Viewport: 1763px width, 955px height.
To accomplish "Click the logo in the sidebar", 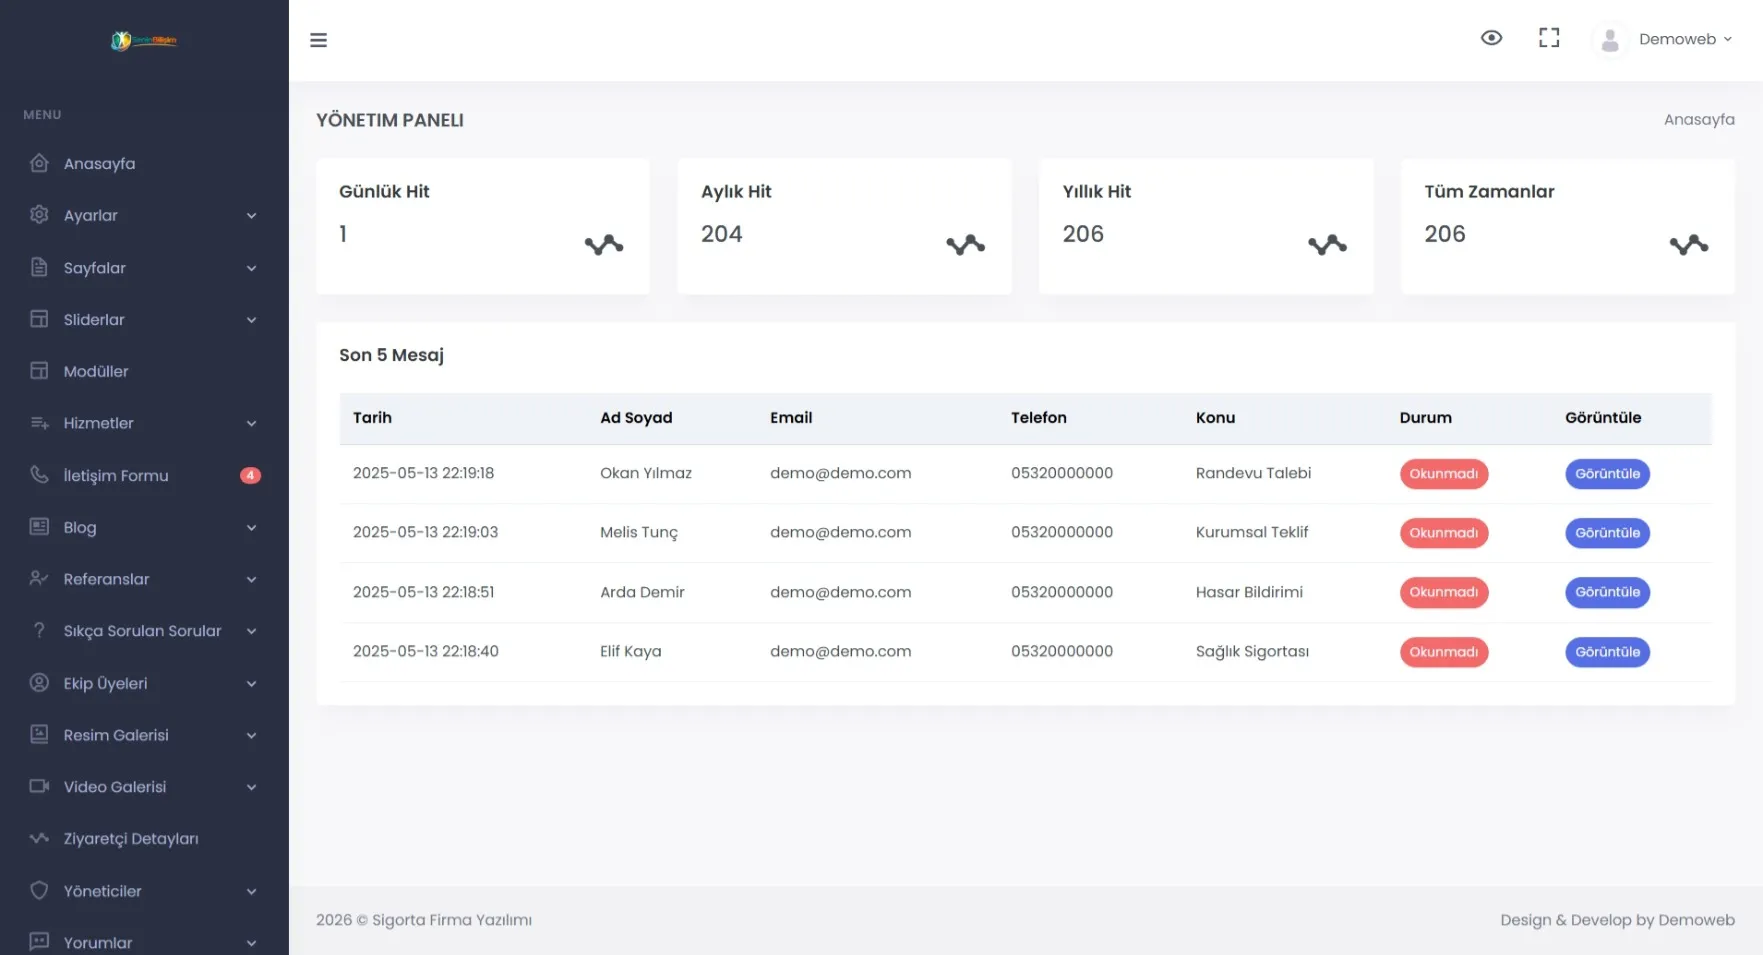I will pos(144,41).
